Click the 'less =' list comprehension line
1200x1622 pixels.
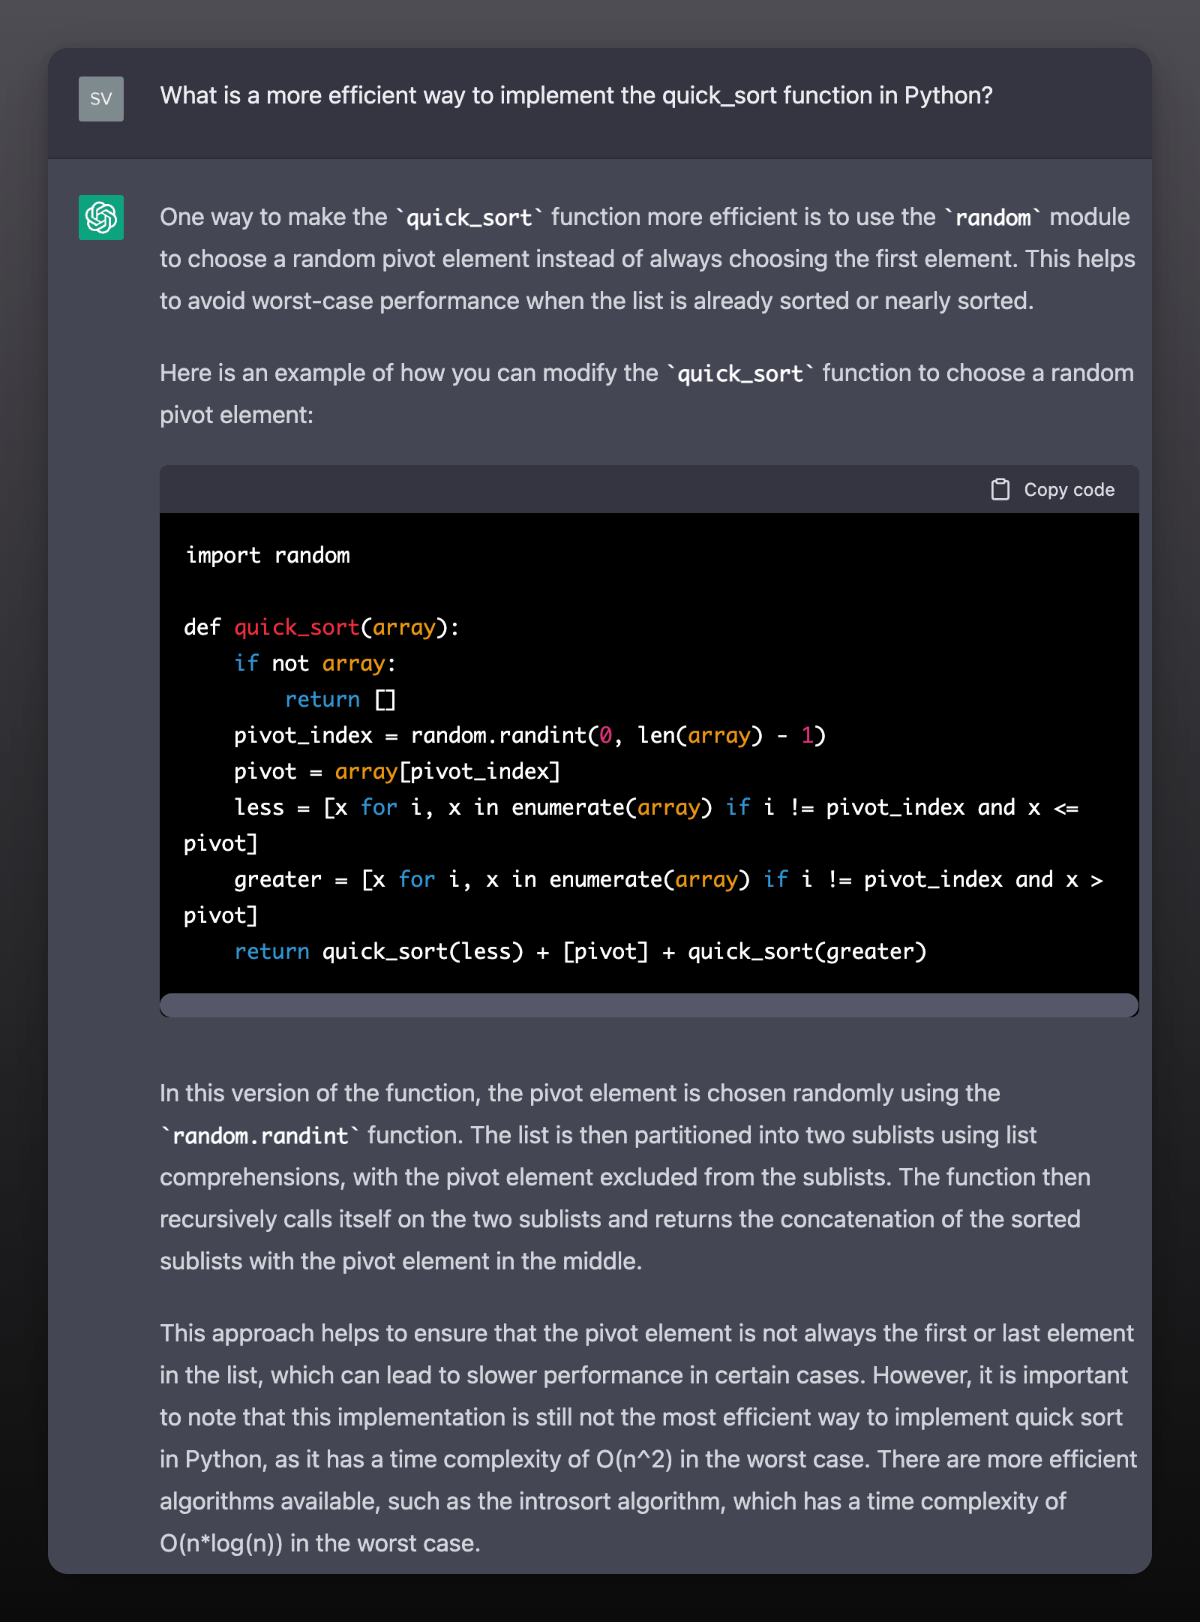pyautogui.click(x=631, y=825)
